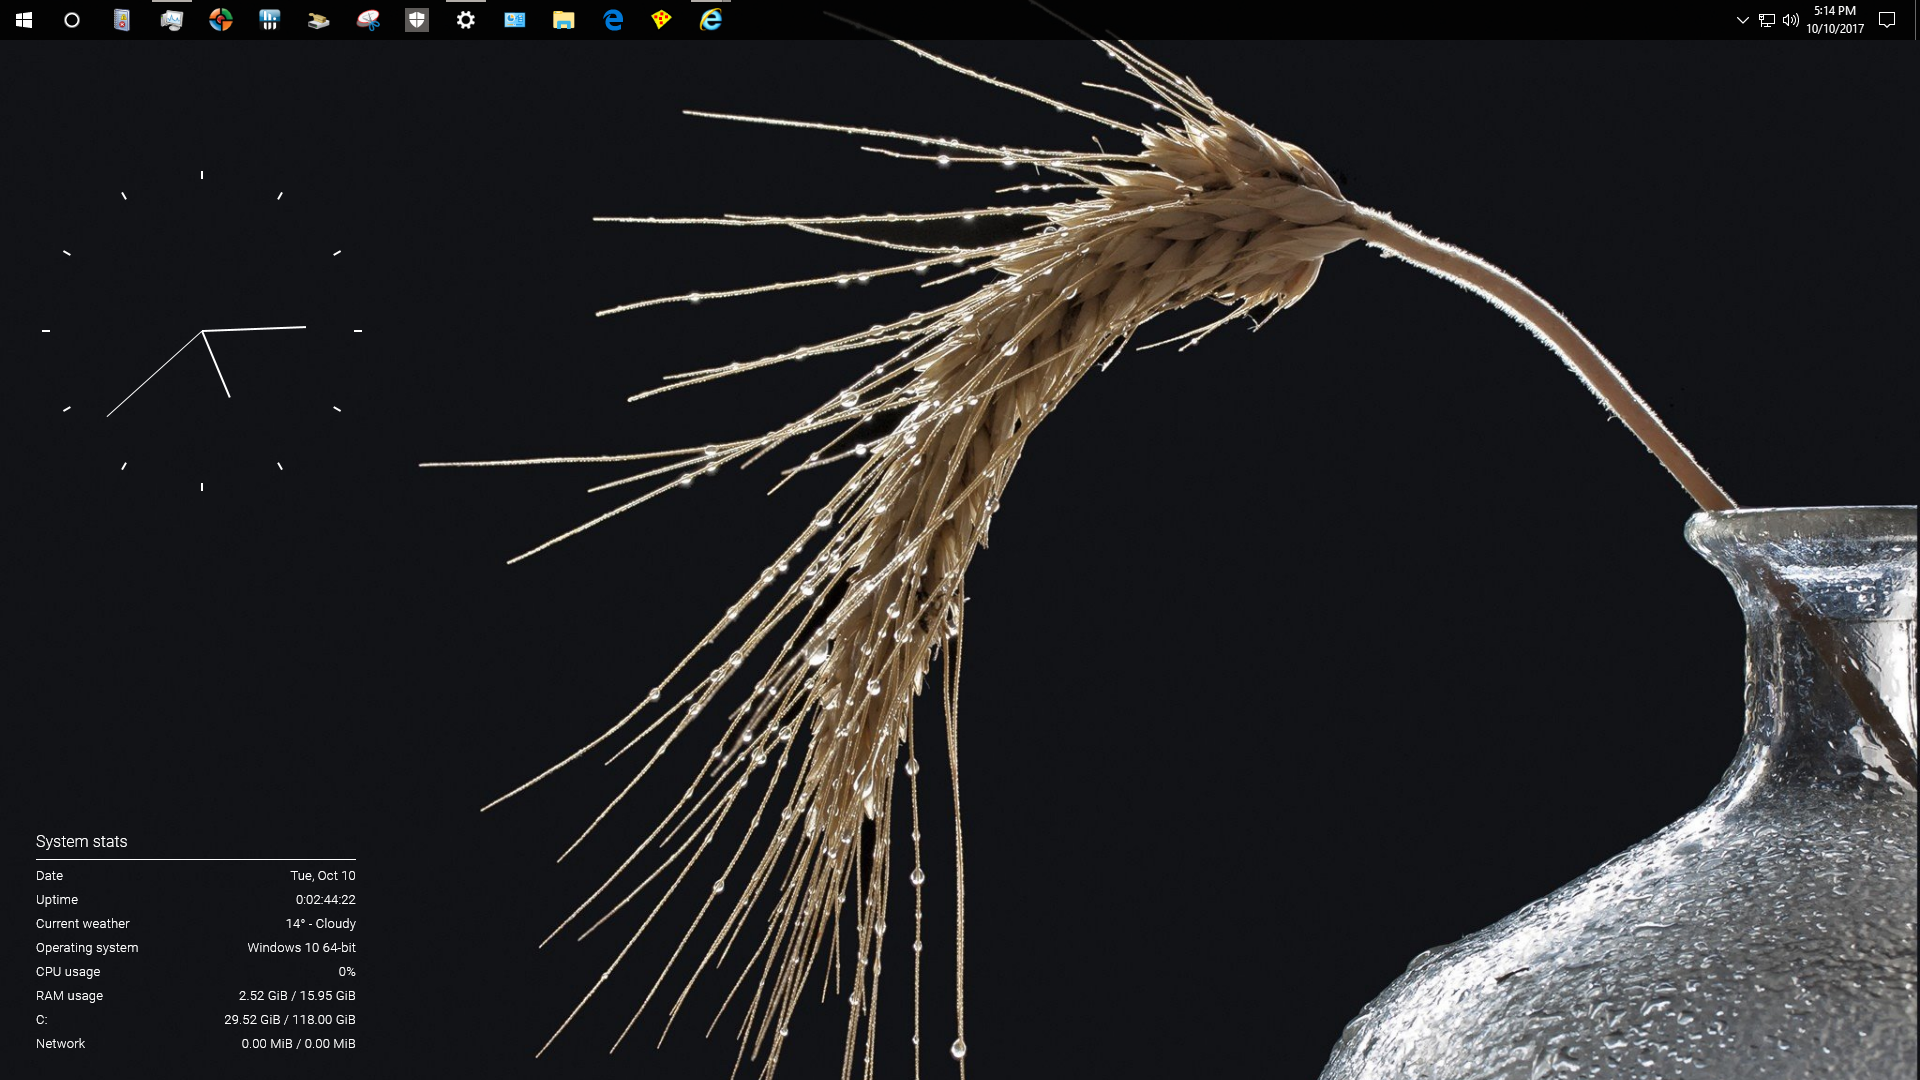The width and height of the screenshot is (1920, 1080).
Task: Launch the orange-green crosshair HWMonitor icon
Action: [221, 20]
